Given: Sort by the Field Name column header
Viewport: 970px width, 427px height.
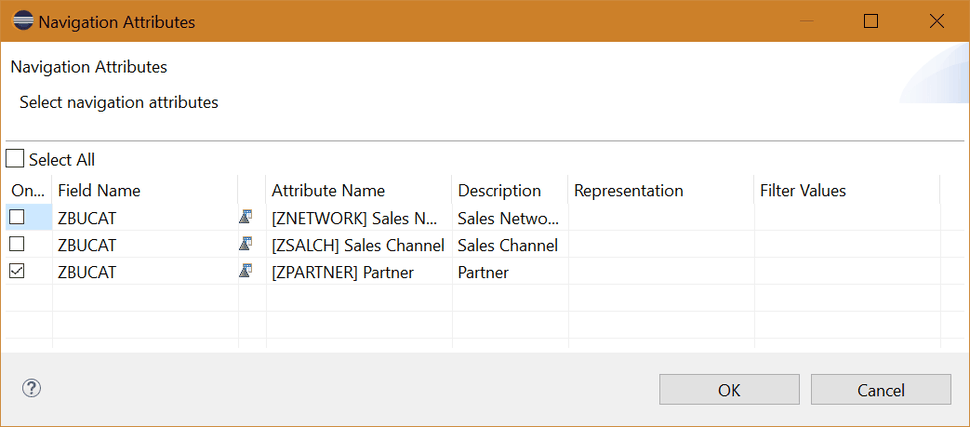Looking at the screenshot, I should click(145, 190).
